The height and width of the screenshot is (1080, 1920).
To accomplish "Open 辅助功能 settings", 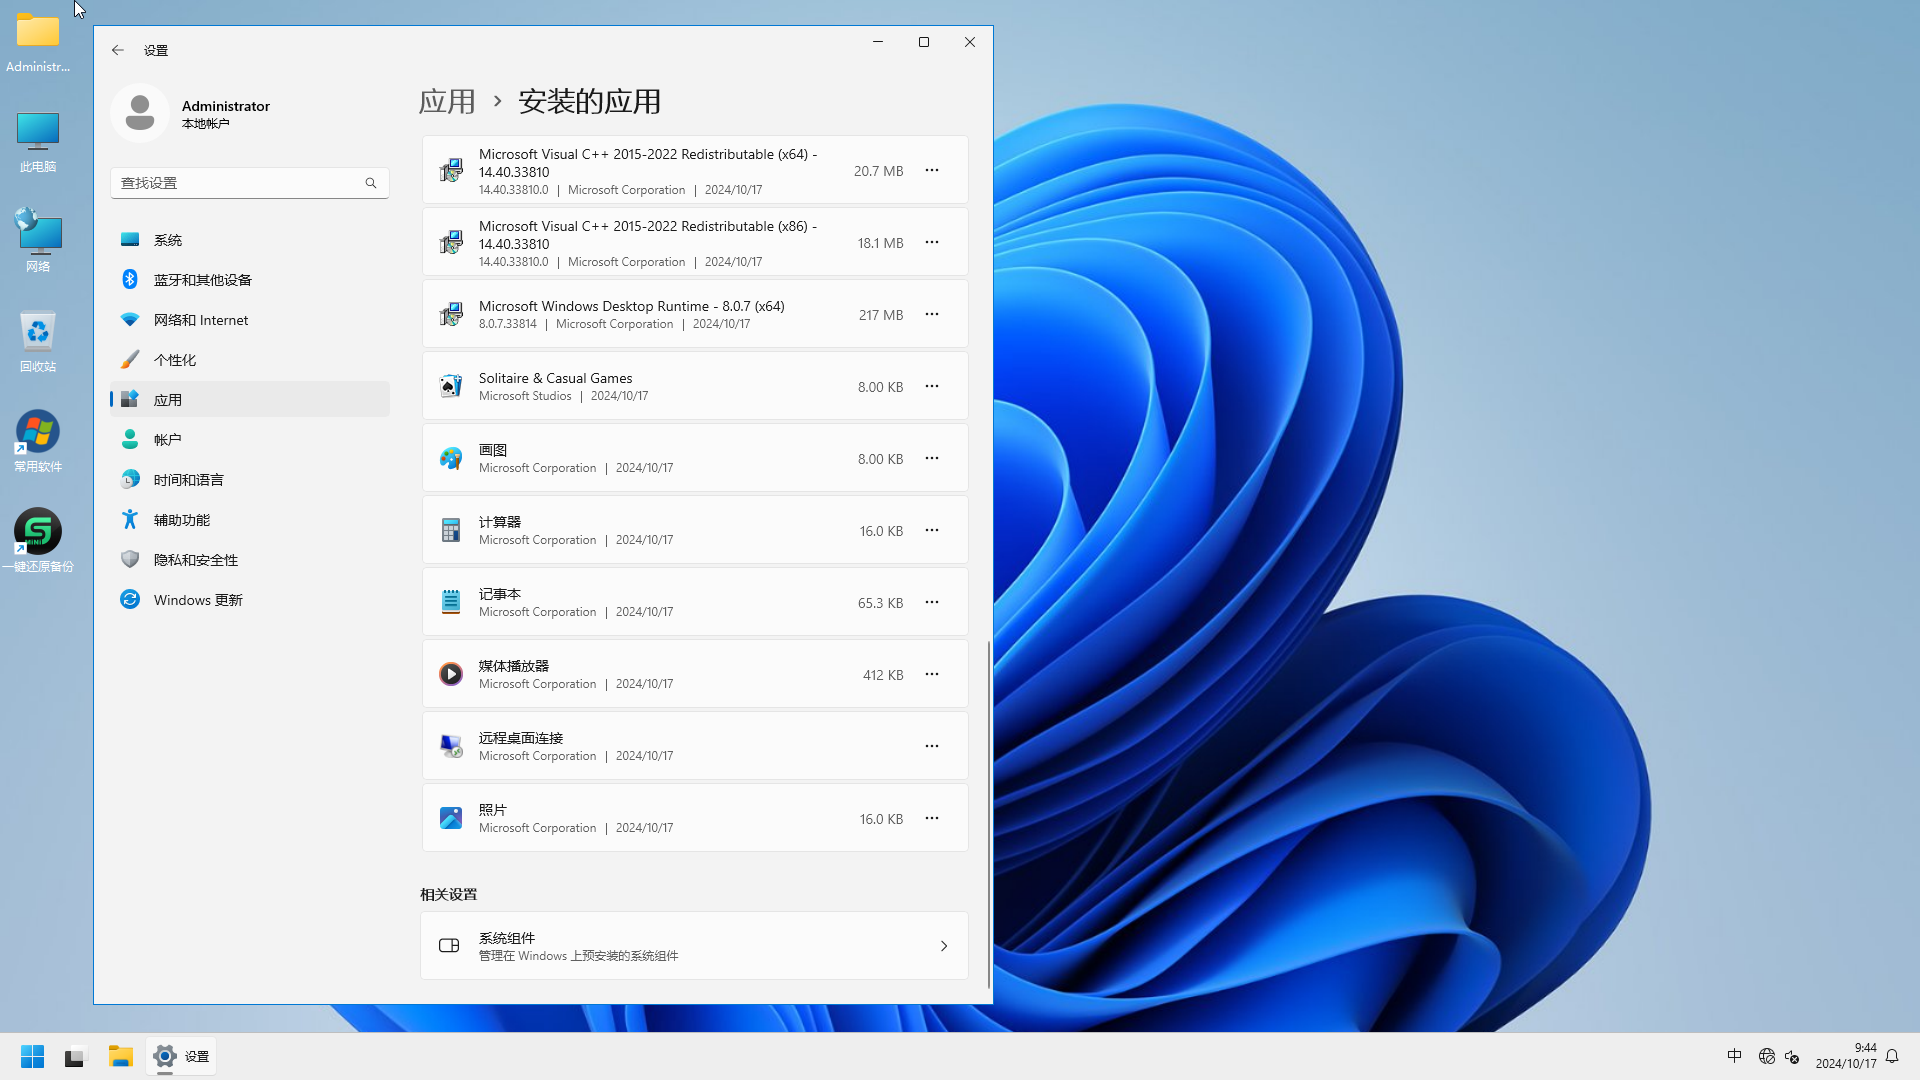I will 250,520.
